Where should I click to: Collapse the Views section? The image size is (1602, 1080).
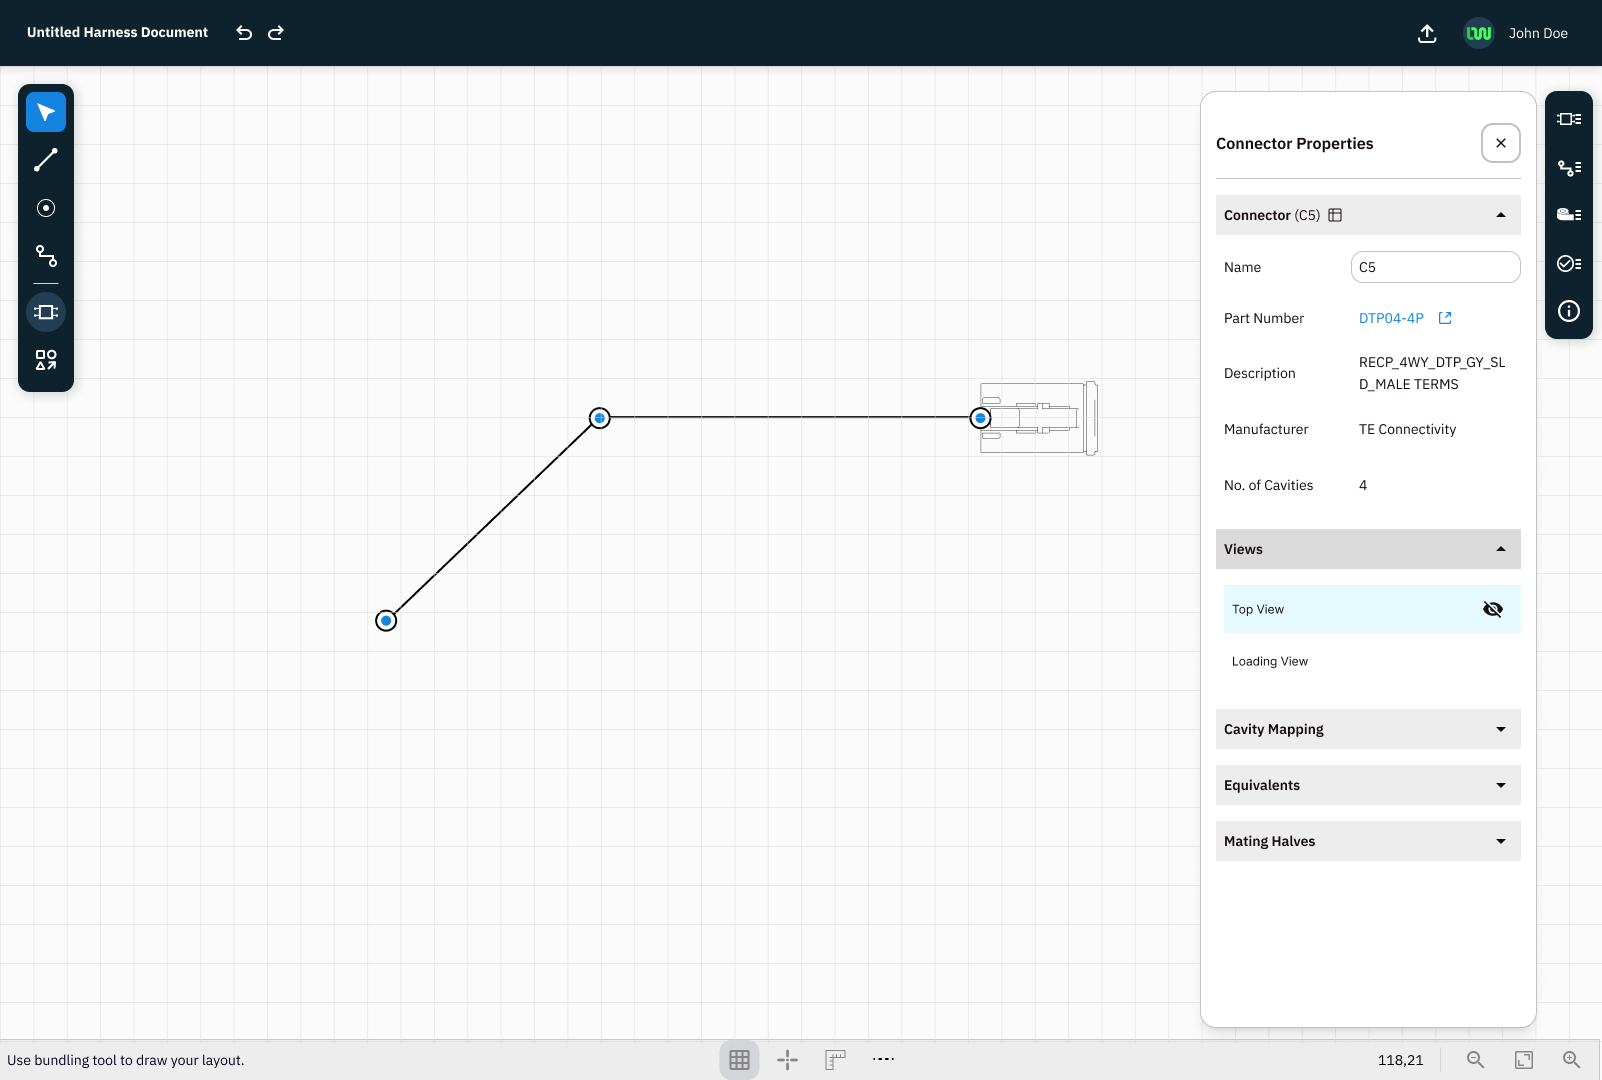click(x=1501, y=549)
